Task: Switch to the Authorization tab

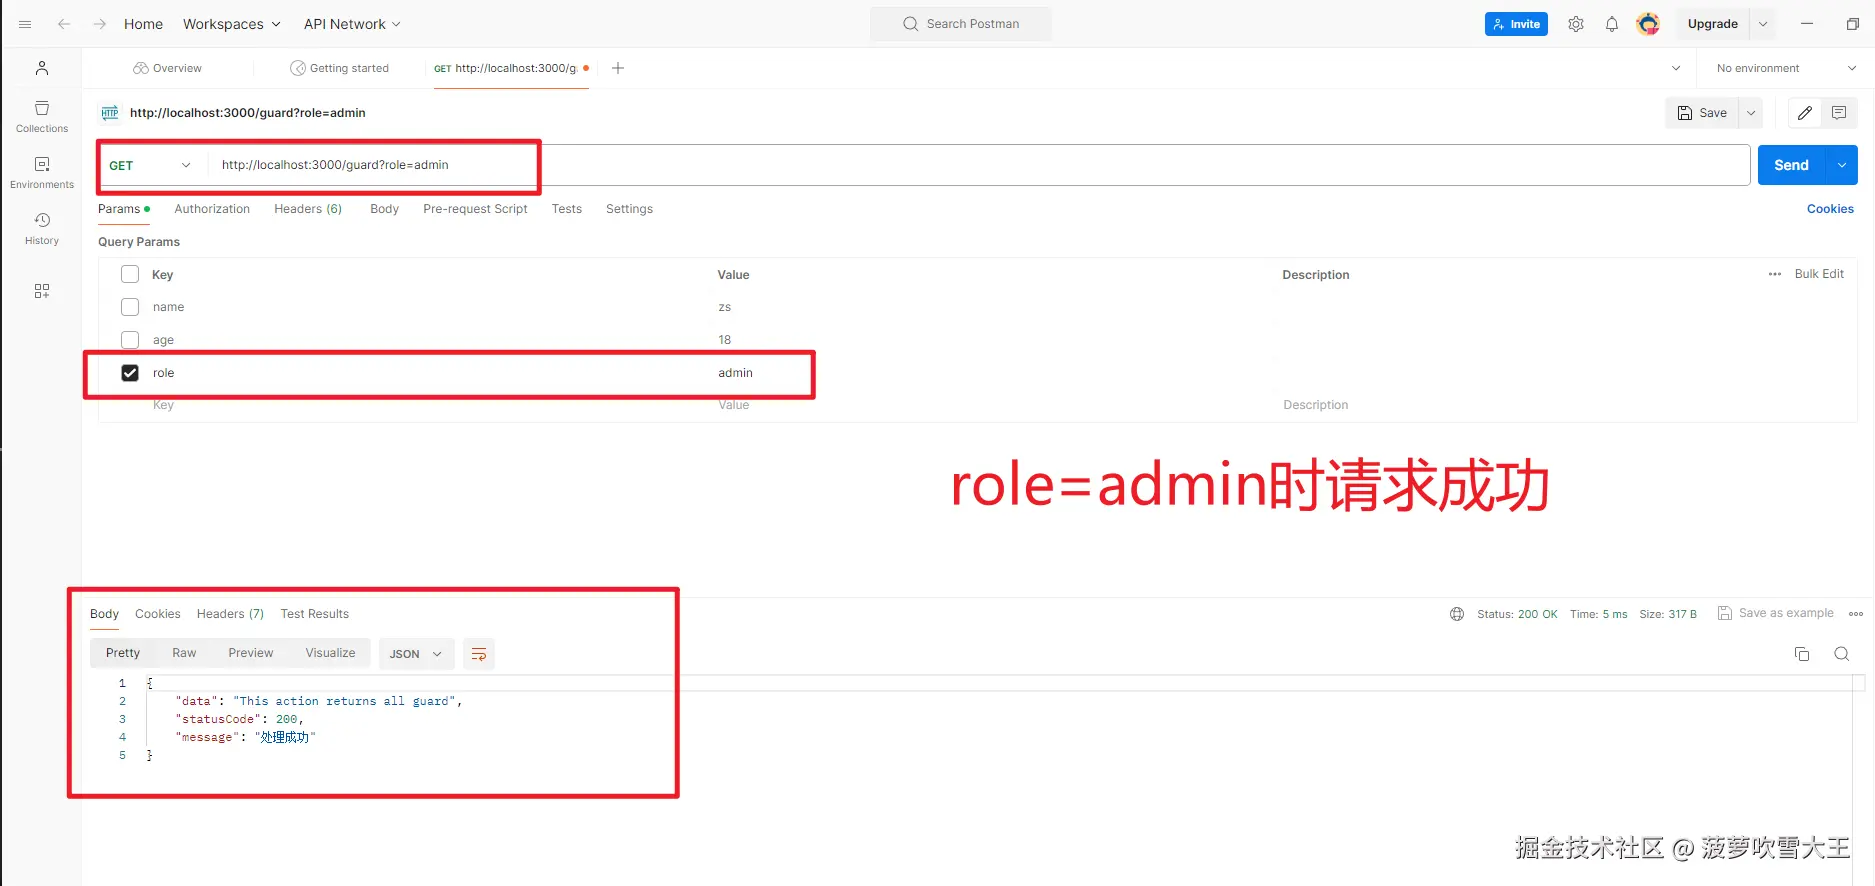Action: tap(212, 209)
